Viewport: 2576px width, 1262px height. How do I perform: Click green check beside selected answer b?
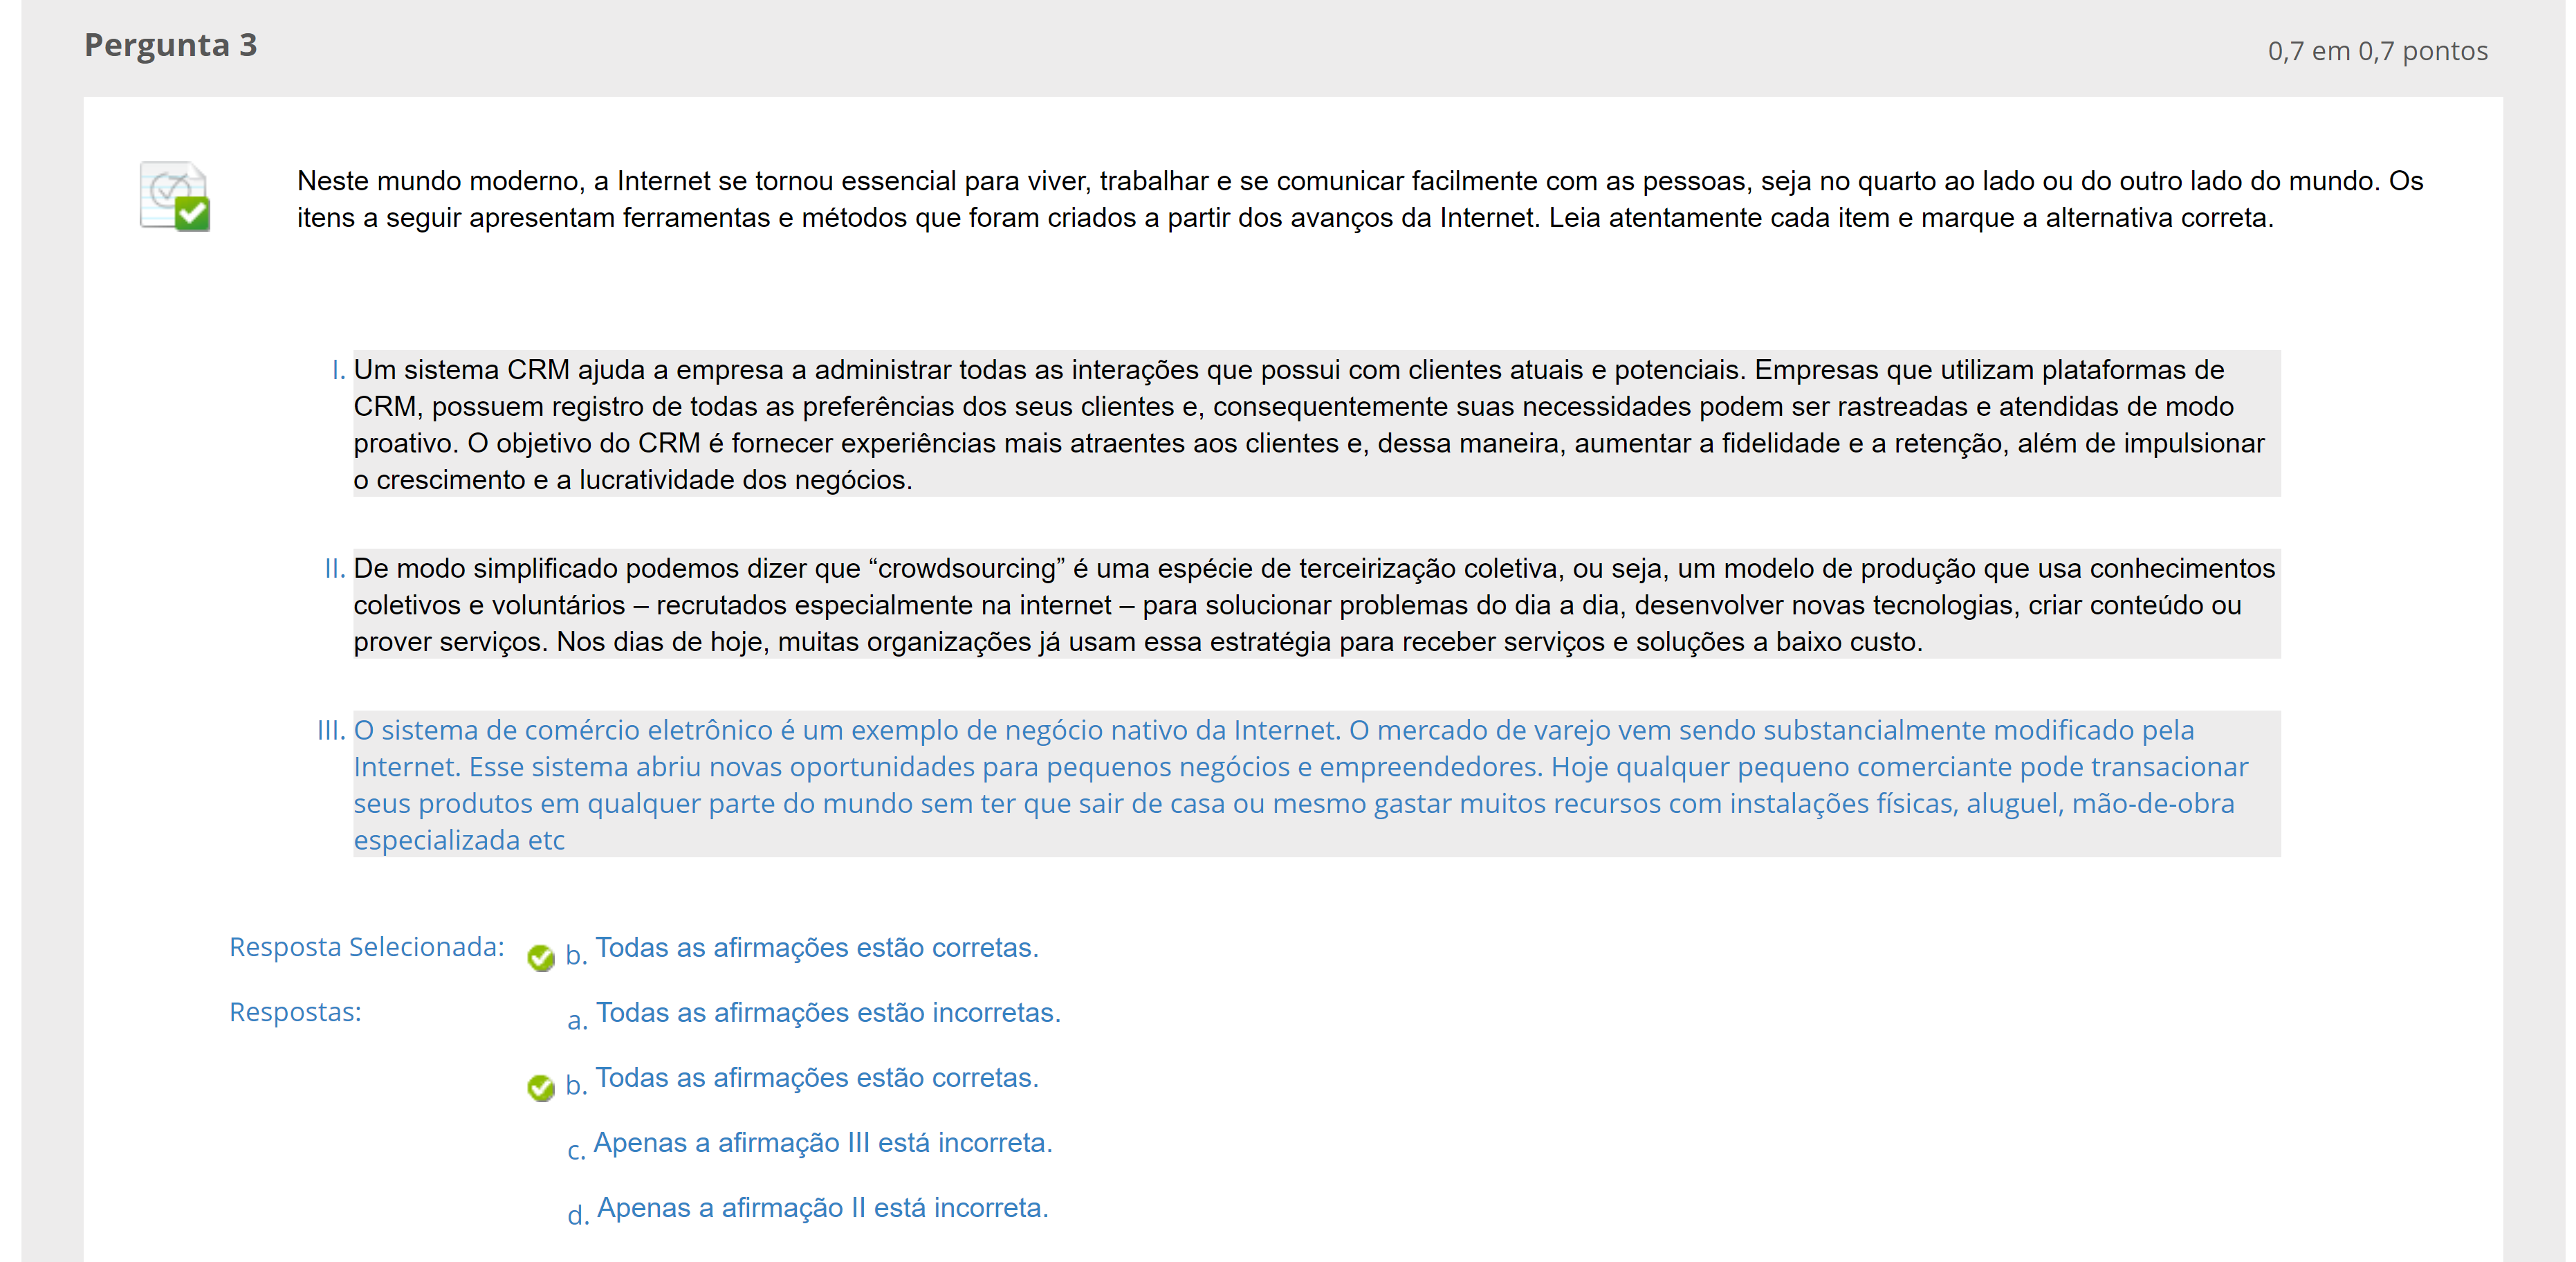coord(541,957)
